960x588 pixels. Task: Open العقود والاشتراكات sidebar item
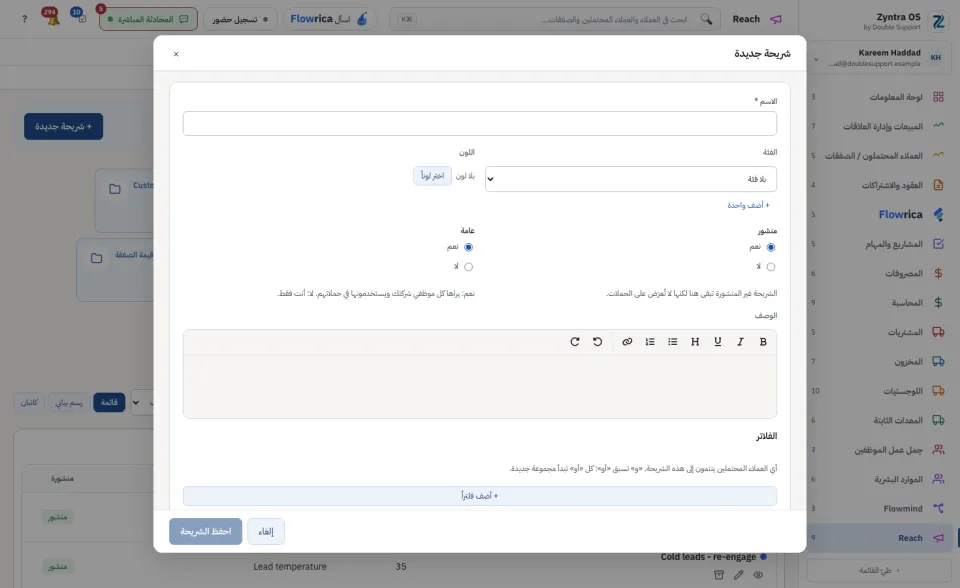(879, 185)
